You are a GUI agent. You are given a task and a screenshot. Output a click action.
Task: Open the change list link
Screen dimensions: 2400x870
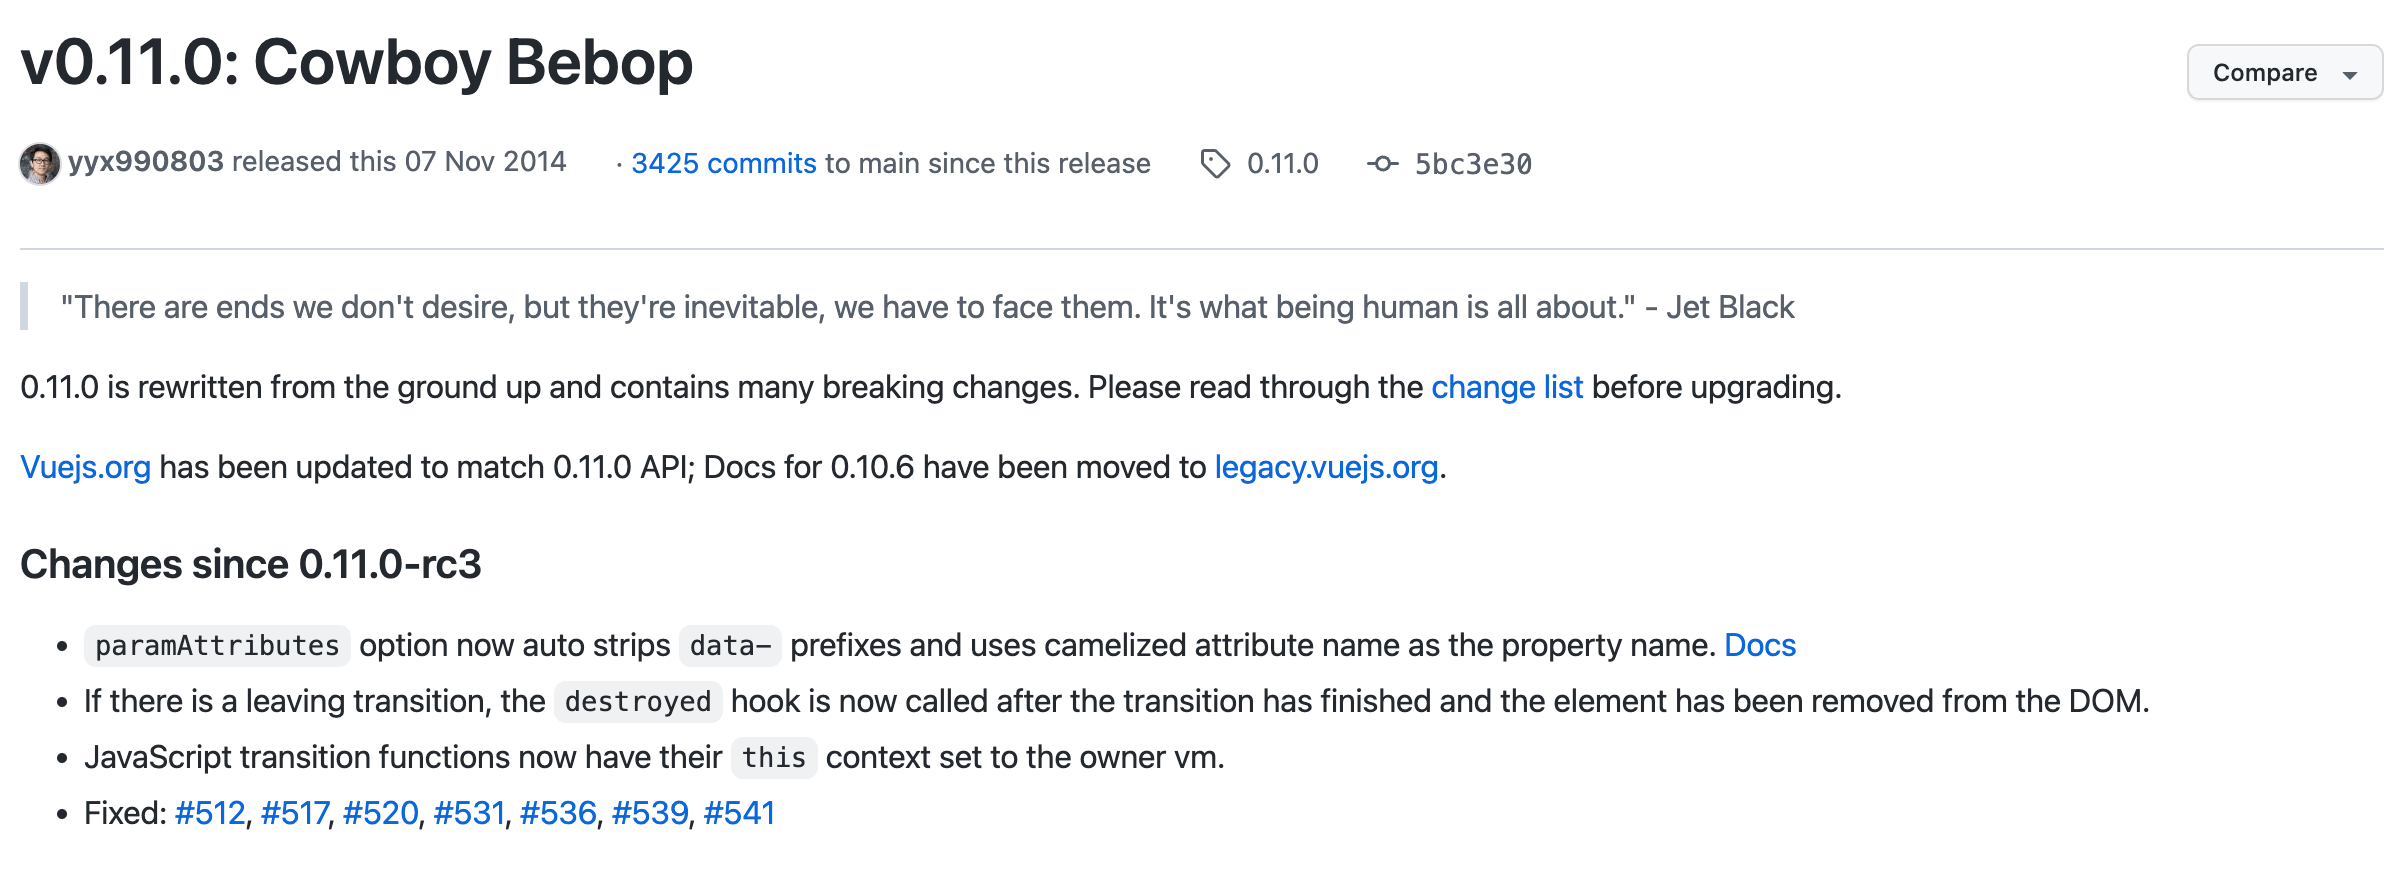pyautogui.click(x=1507, y=387)
